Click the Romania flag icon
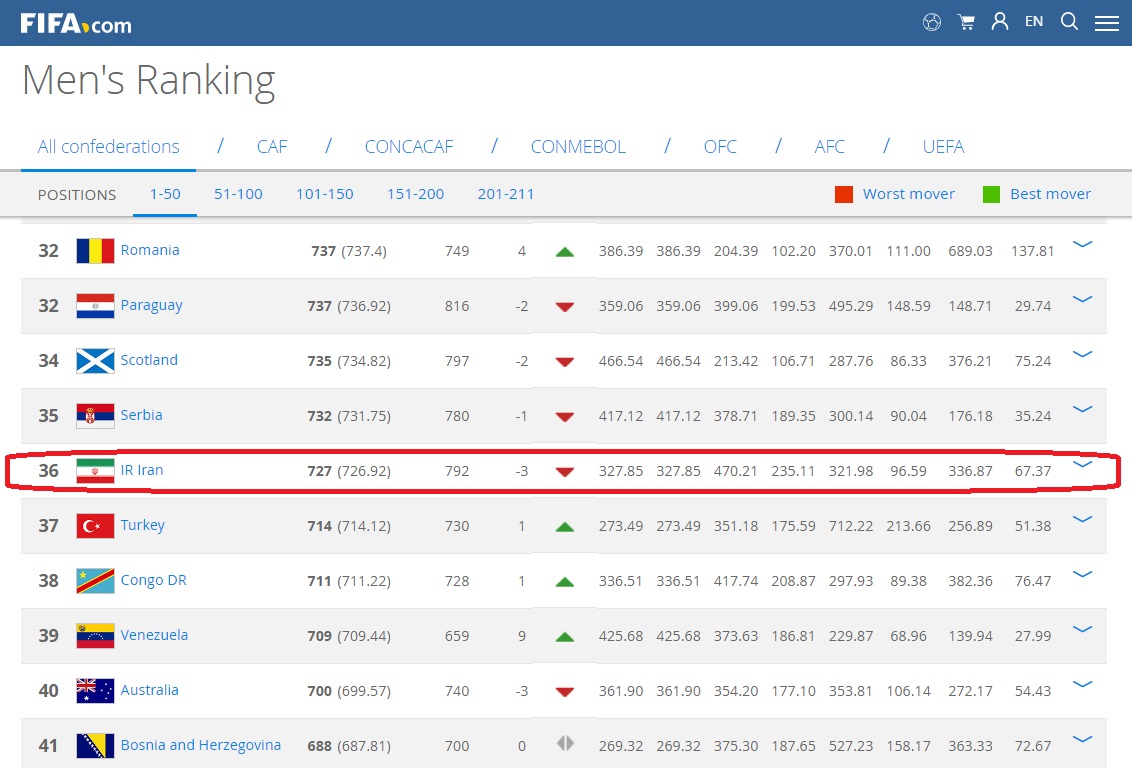Image resolution: width=1132 pixels, height=768 pixels. 95,250
